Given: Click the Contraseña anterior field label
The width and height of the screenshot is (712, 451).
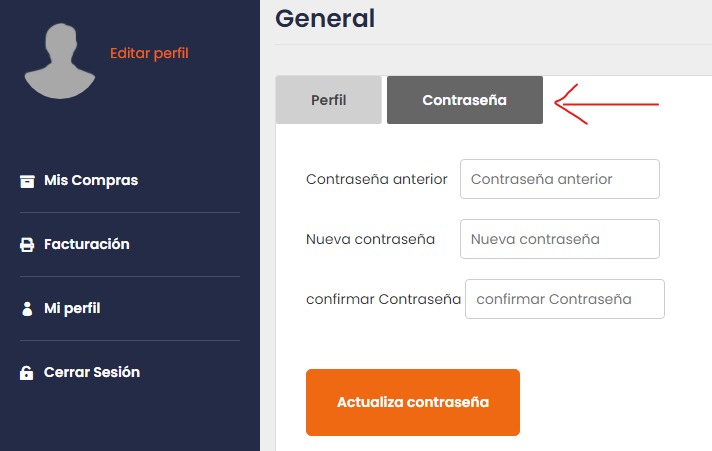Looking at the screenshot, I should click(376, 179).
